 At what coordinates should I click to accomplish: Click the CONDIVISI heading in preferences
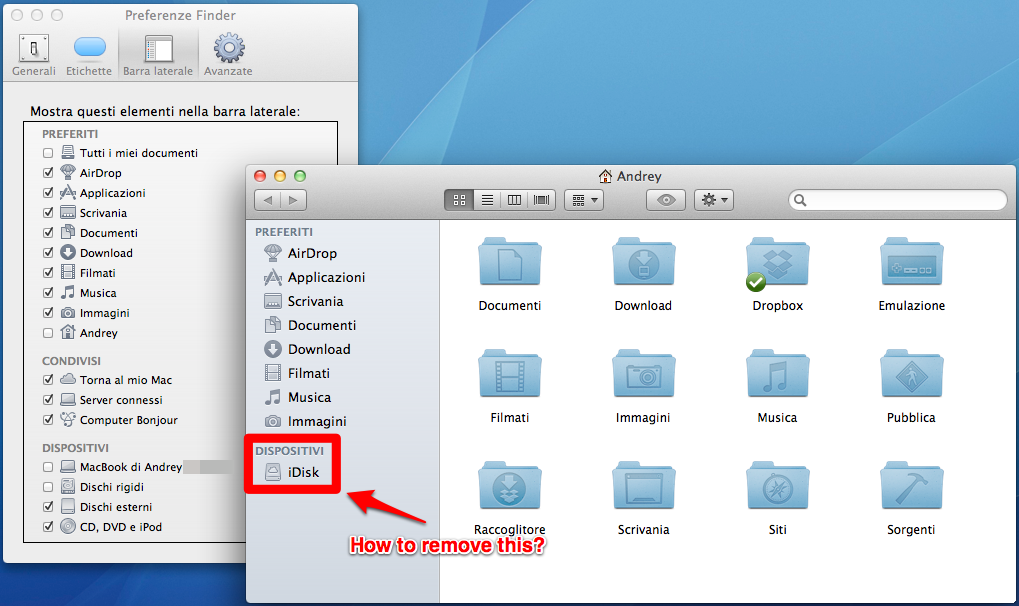click(71, 361)
